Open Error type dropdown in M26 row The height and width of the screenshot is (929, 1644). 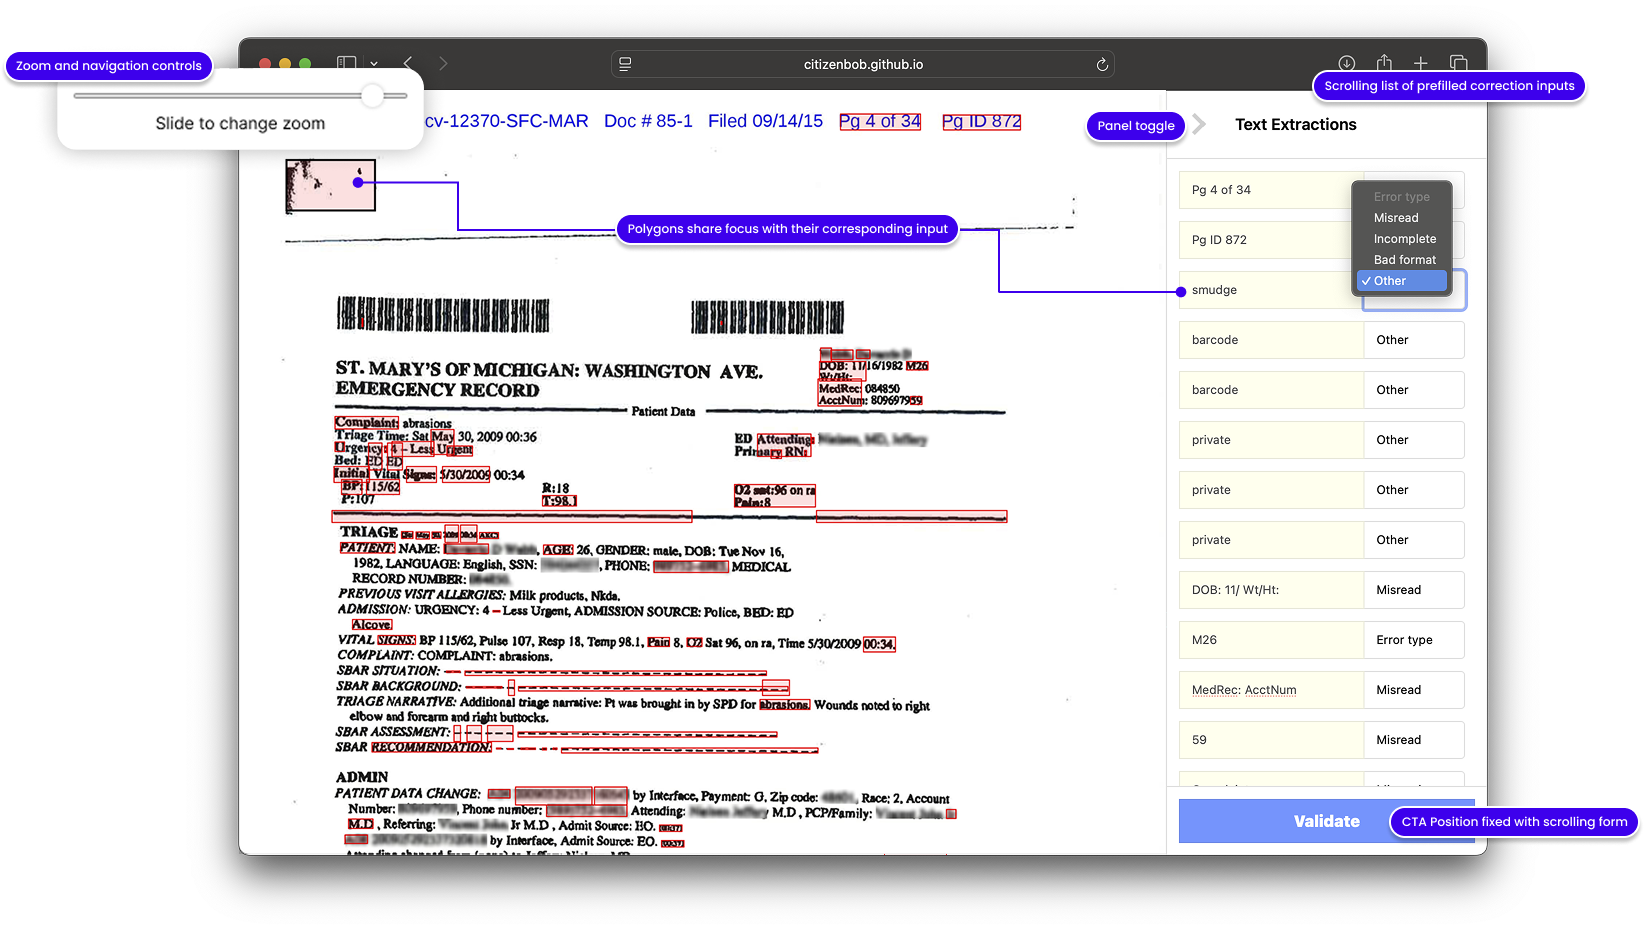click(x=1414, y=640)
